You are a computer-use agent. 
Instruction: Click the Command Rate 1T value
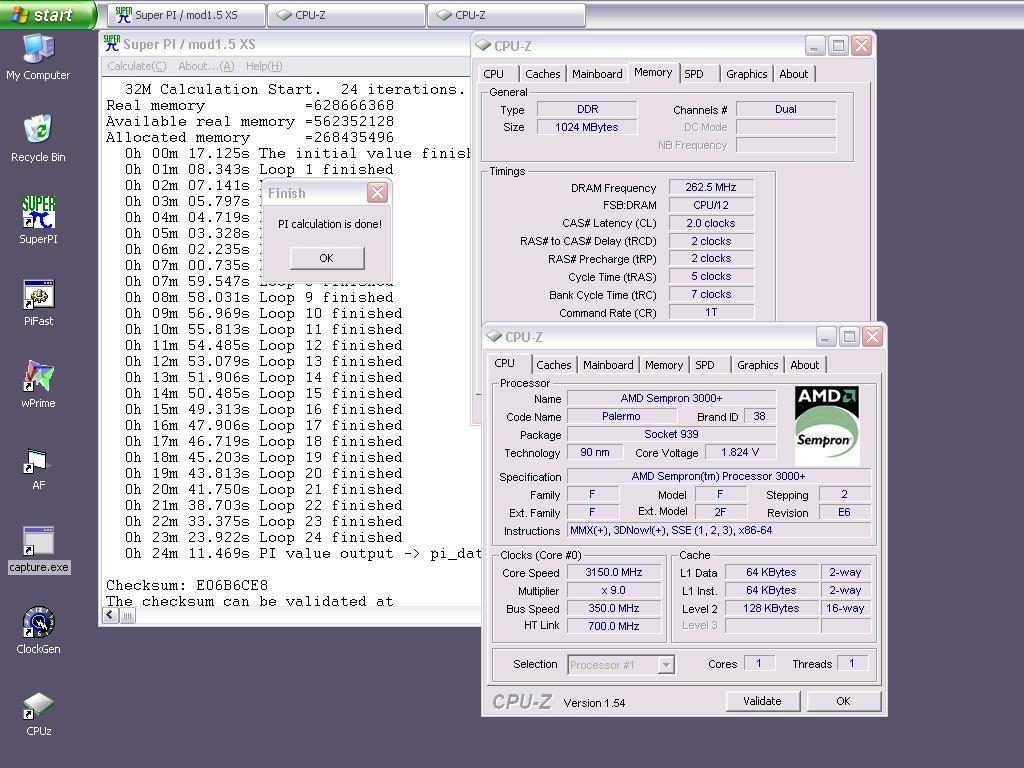[711, 312]
